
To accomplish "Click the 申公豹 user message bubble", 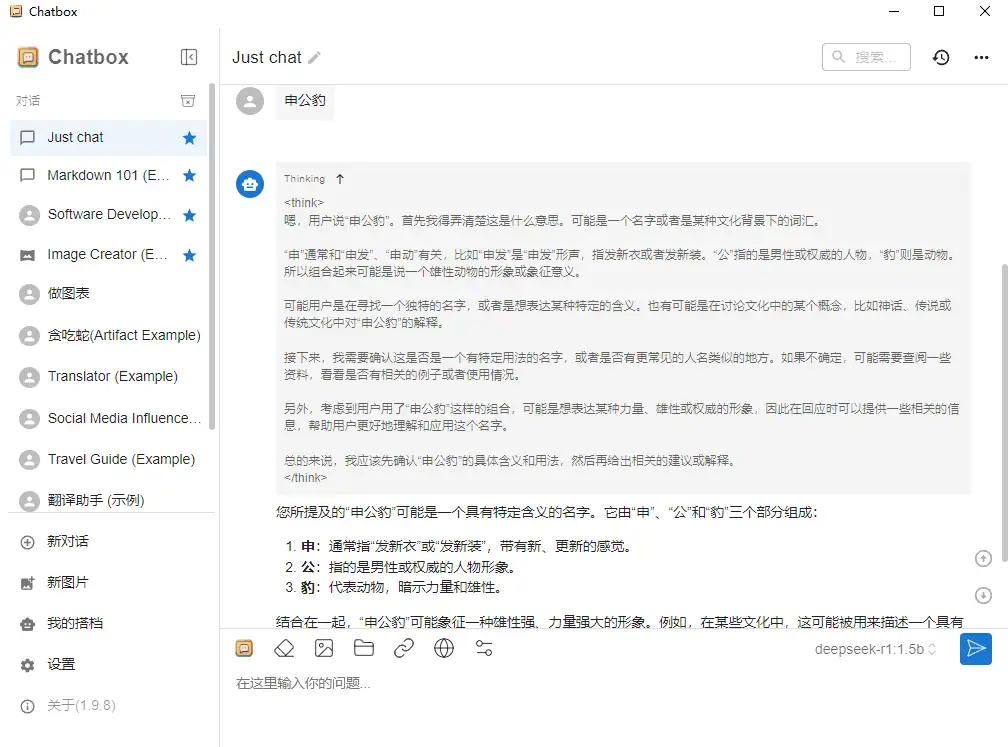I will (305, 101).
